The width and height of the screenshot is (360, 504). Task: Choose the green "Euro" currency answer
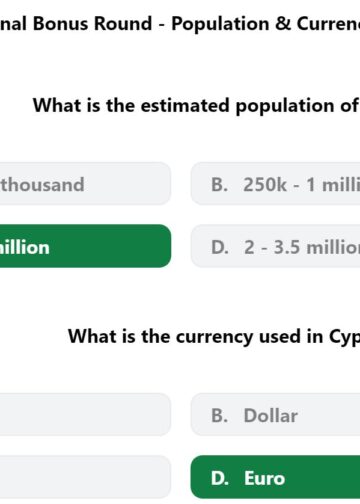275,477
